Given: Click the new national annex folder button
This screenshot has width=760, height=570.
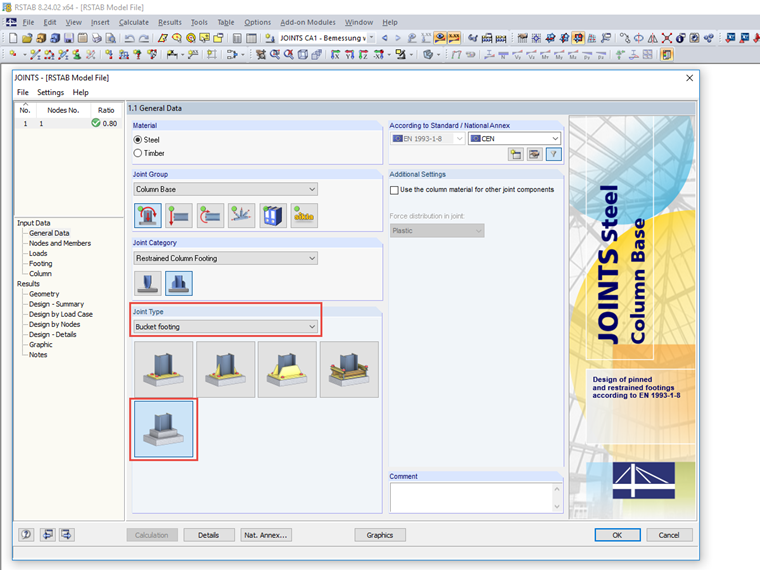Looking at the screenshot, I should point(516,155).
